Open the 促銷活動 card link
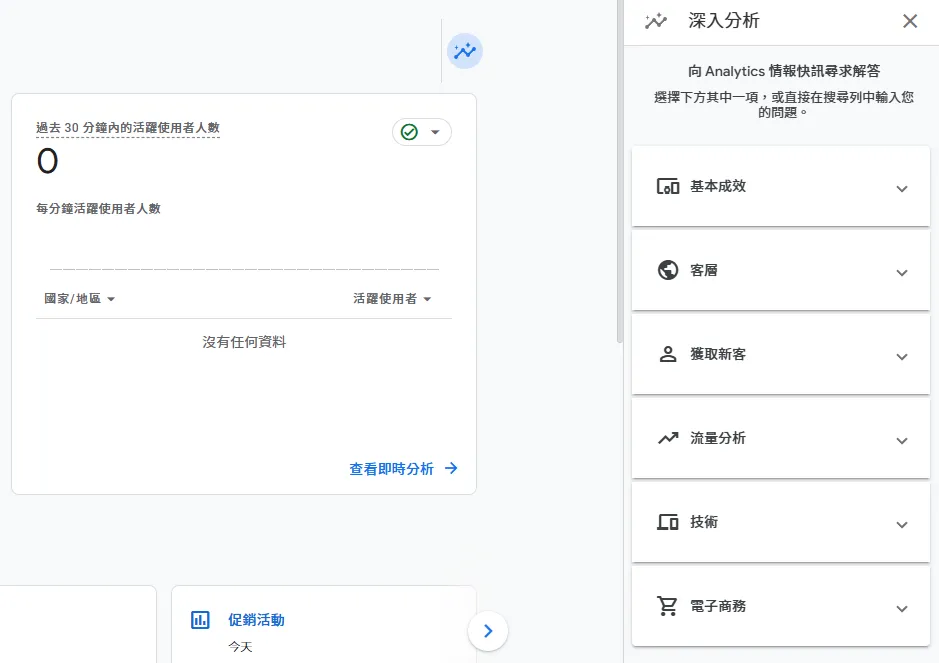This screenshot has height=663, width=939. (256, 620)
